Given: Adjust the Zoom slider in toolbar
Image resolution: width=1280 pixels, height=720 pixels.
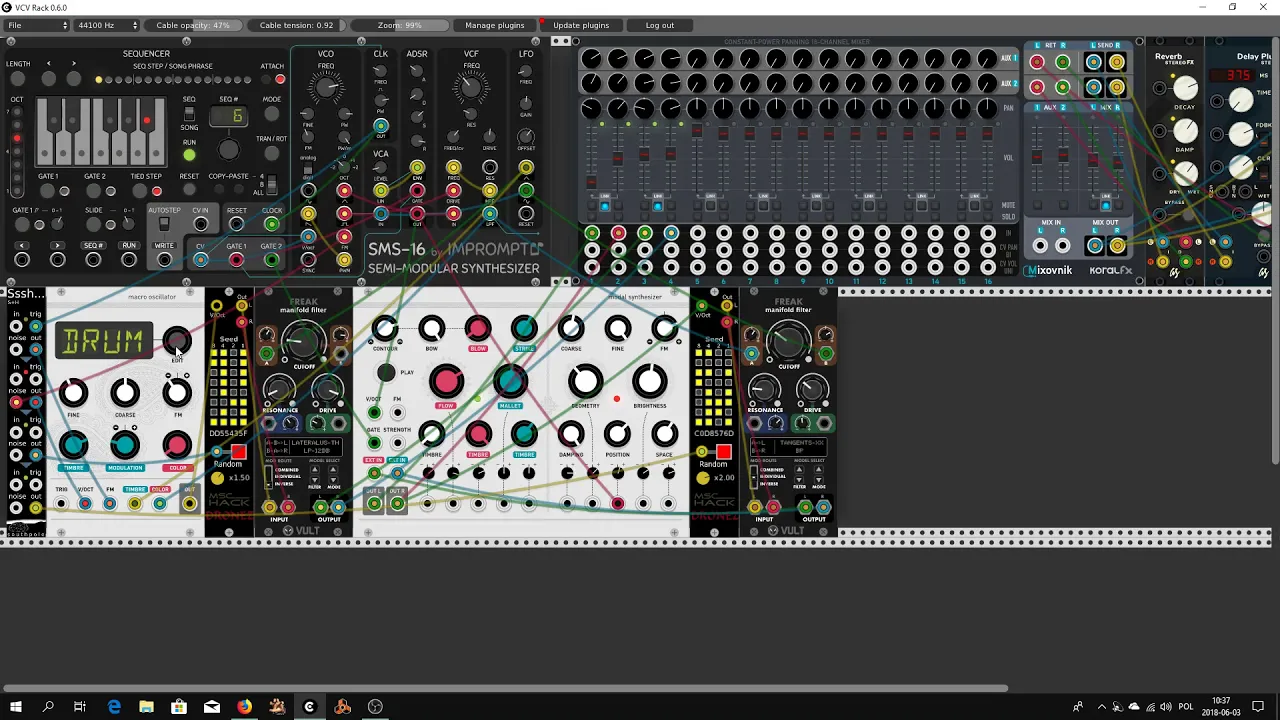Looking at the screenshot, I should [400, 25].
